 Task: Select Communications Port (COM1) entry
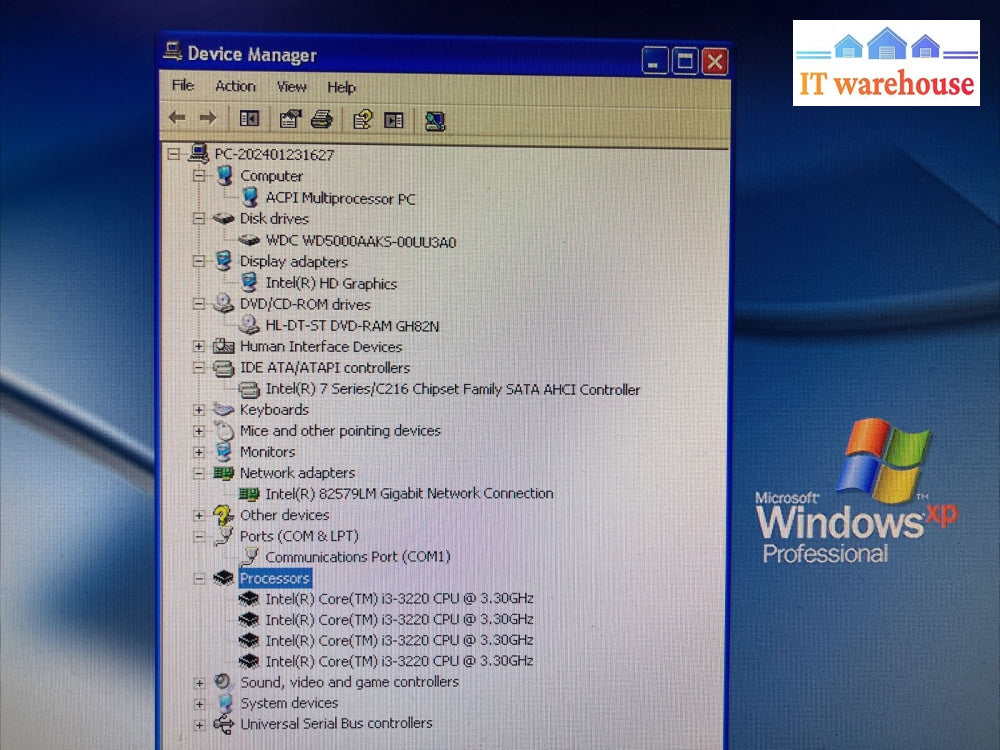(357, 556)
